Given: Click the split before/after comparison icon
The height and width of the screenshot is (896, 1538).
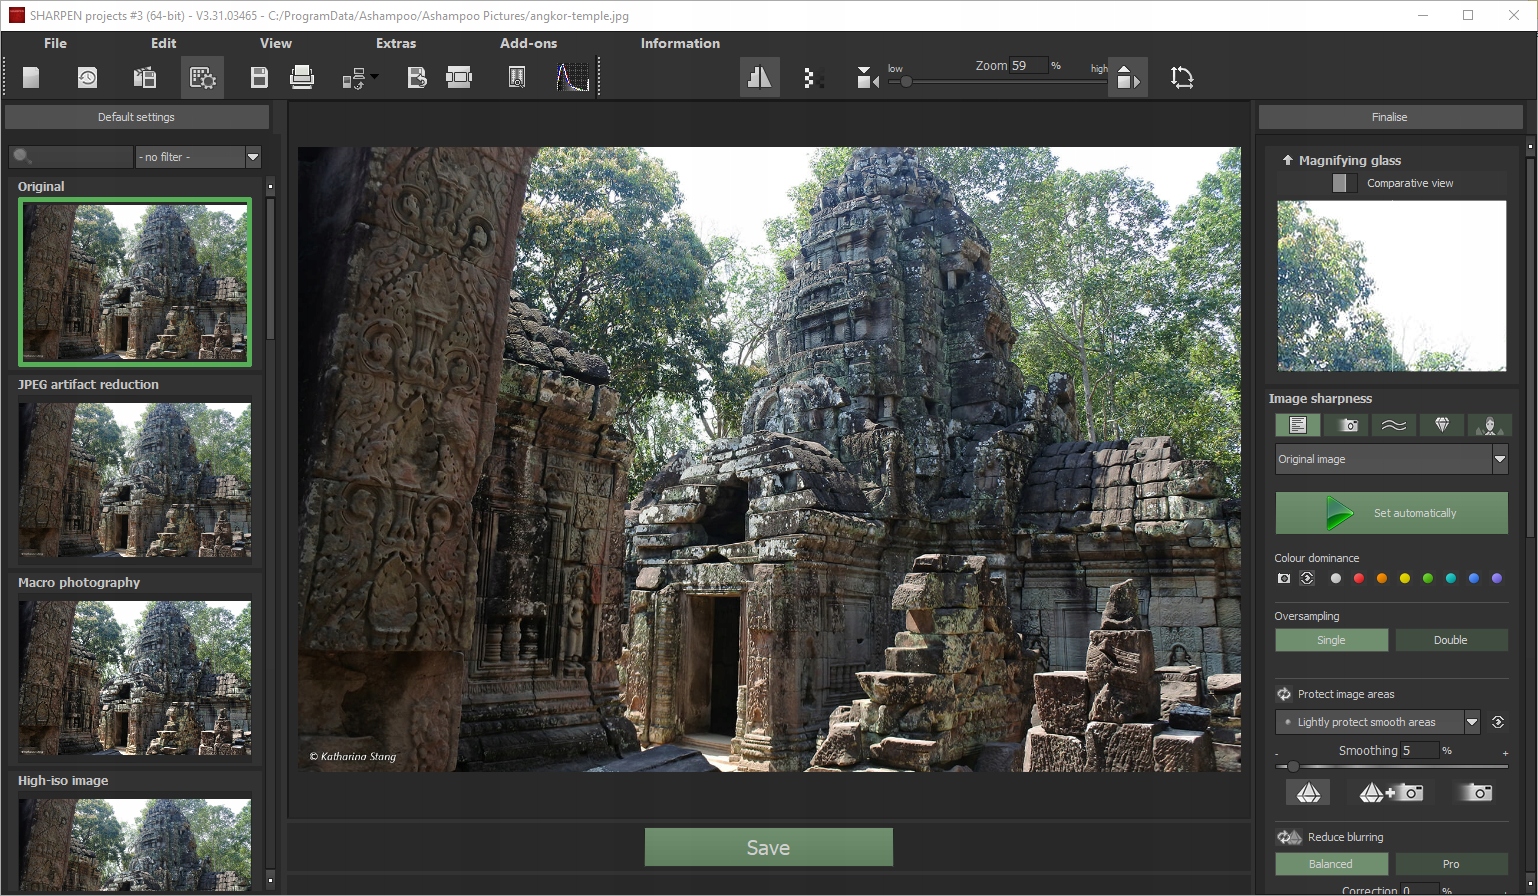Looking at the screenshot, I should (x=759, y=78).
